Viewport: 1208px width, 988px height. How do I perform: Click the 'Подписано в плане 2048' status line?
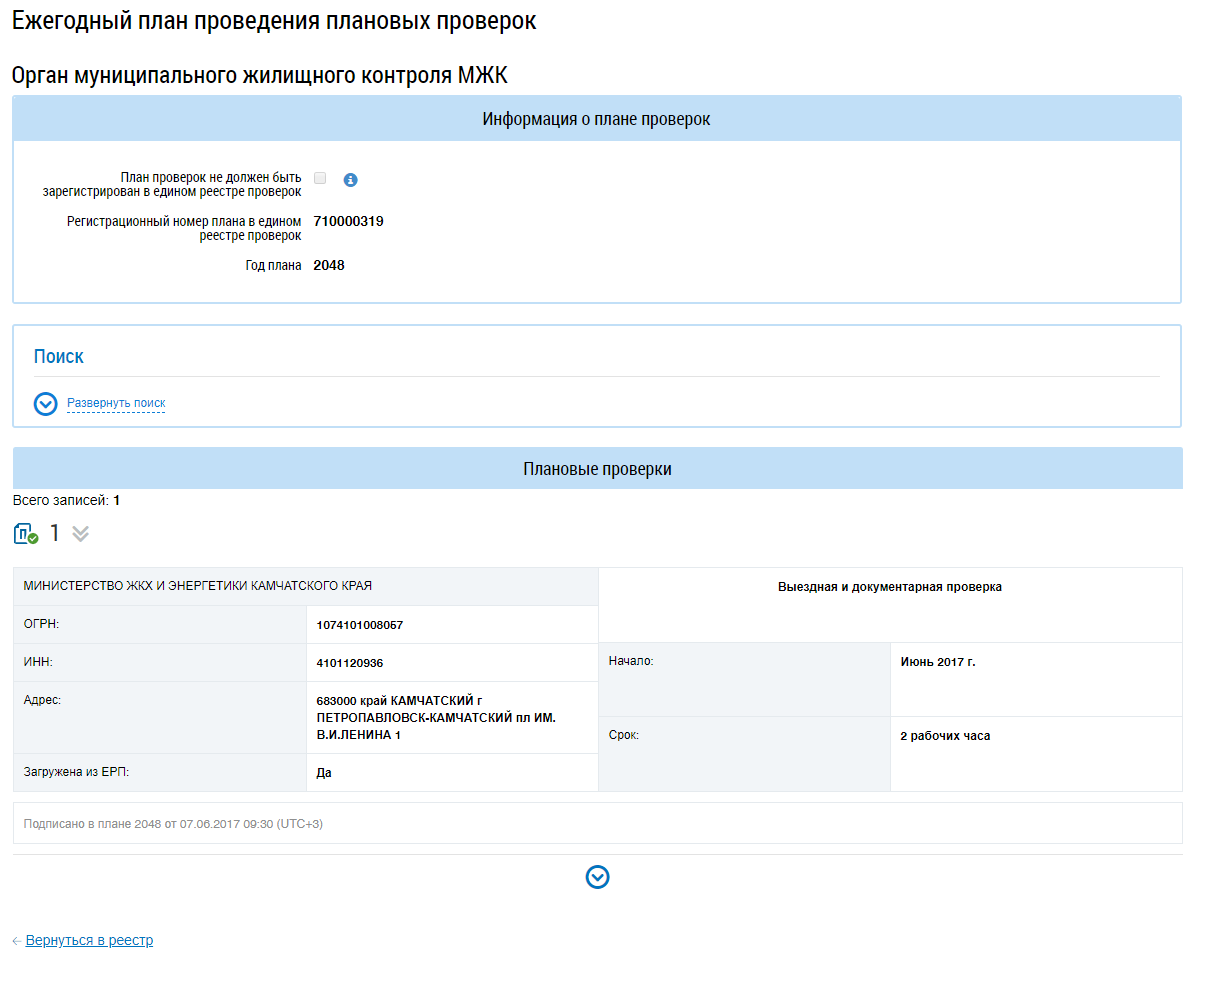tap(173, 824)
